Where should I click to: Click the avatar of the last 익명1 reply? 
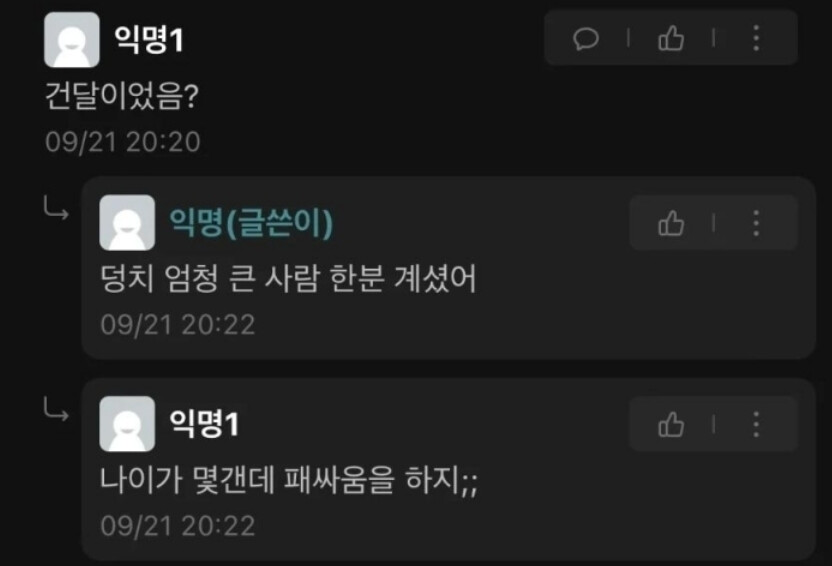pyautogui.click(x=127, y=424)
